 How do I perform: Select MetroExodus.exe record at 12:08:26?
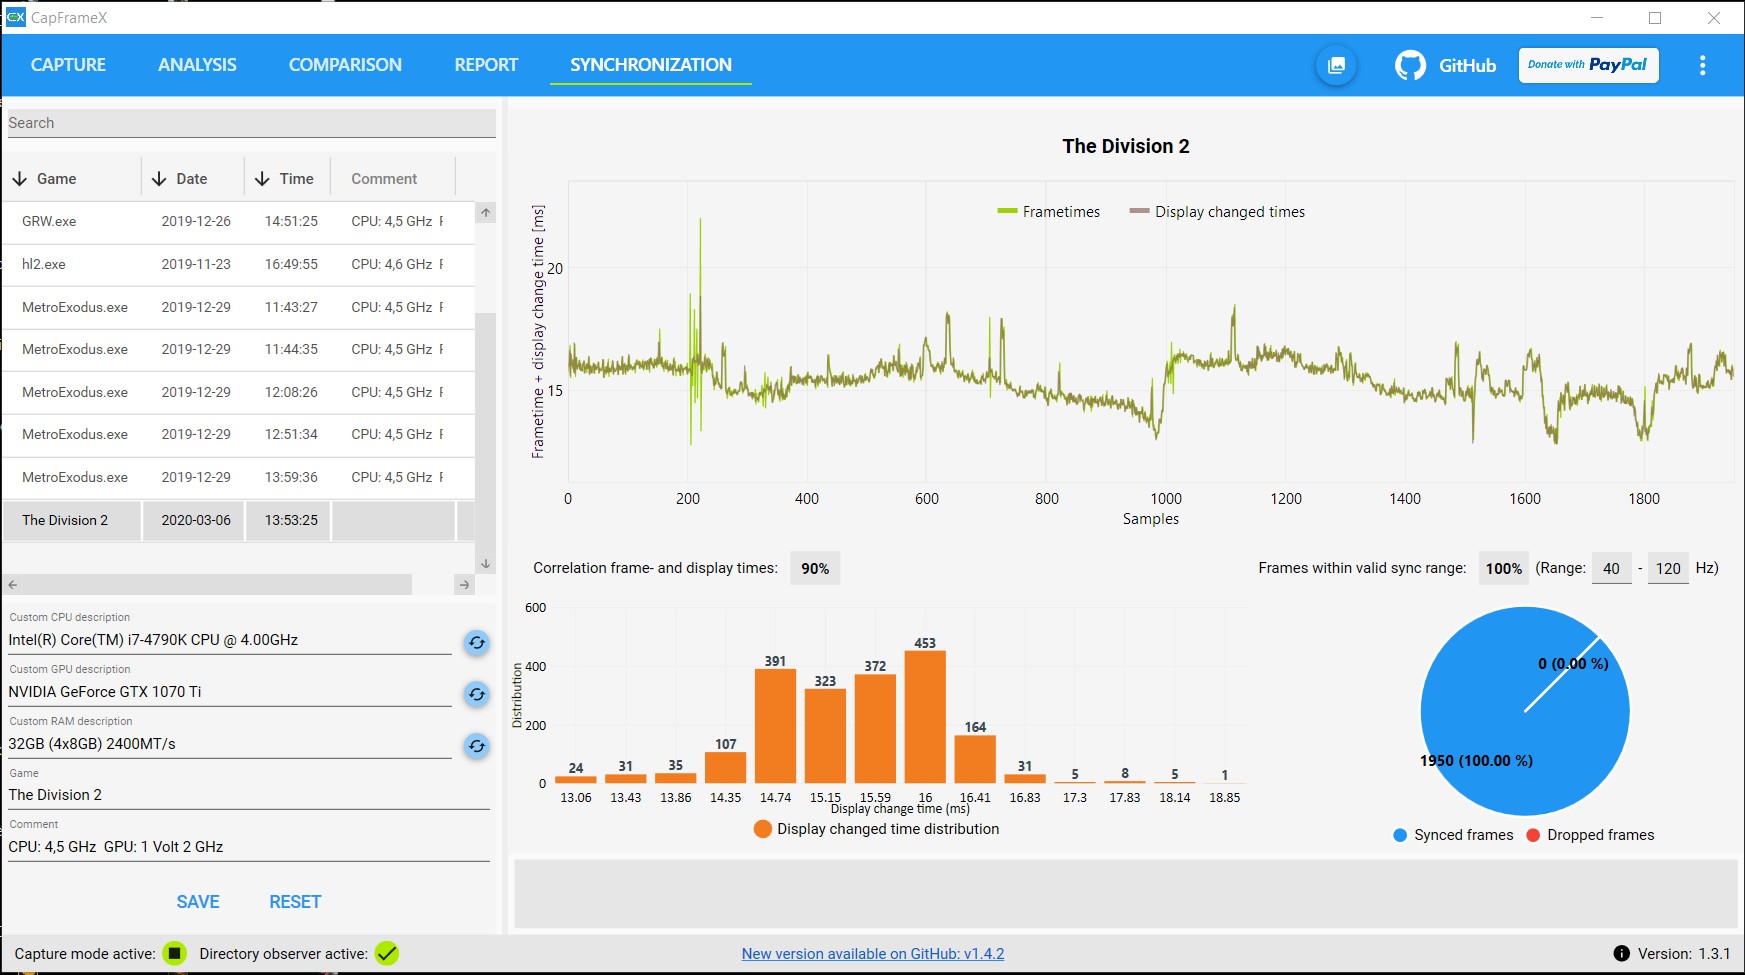[x=238, y=392]
